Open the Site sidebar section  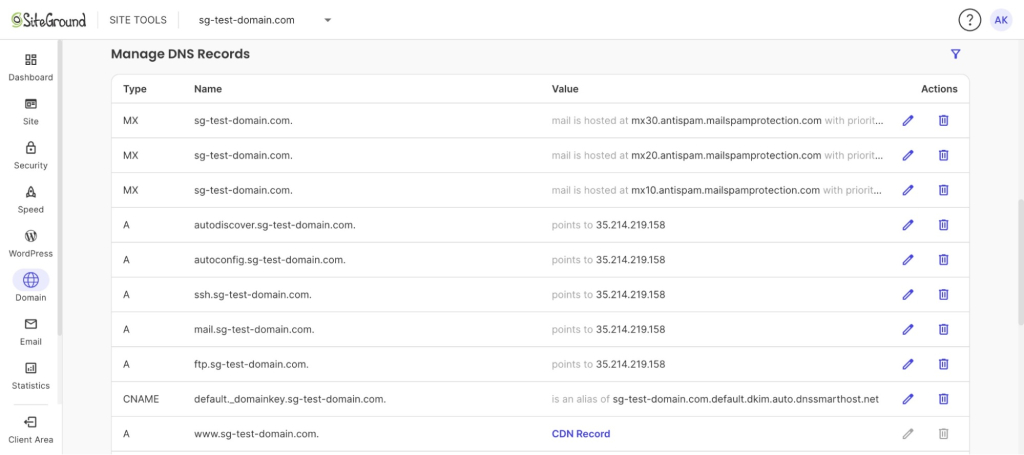[31, 112]
